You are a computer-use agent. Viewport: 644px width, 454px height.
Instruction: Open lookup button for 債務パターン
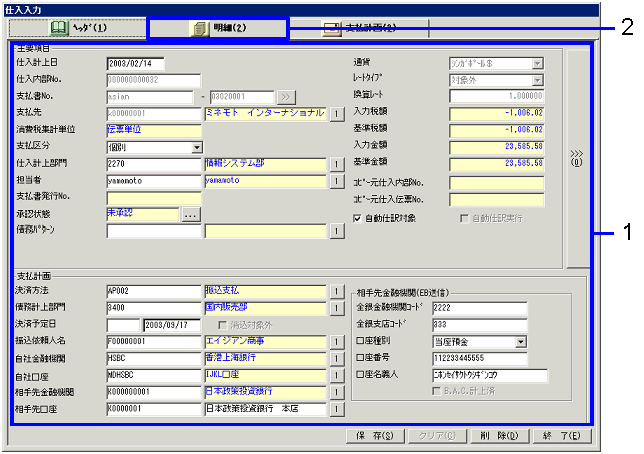coord(337,231)
